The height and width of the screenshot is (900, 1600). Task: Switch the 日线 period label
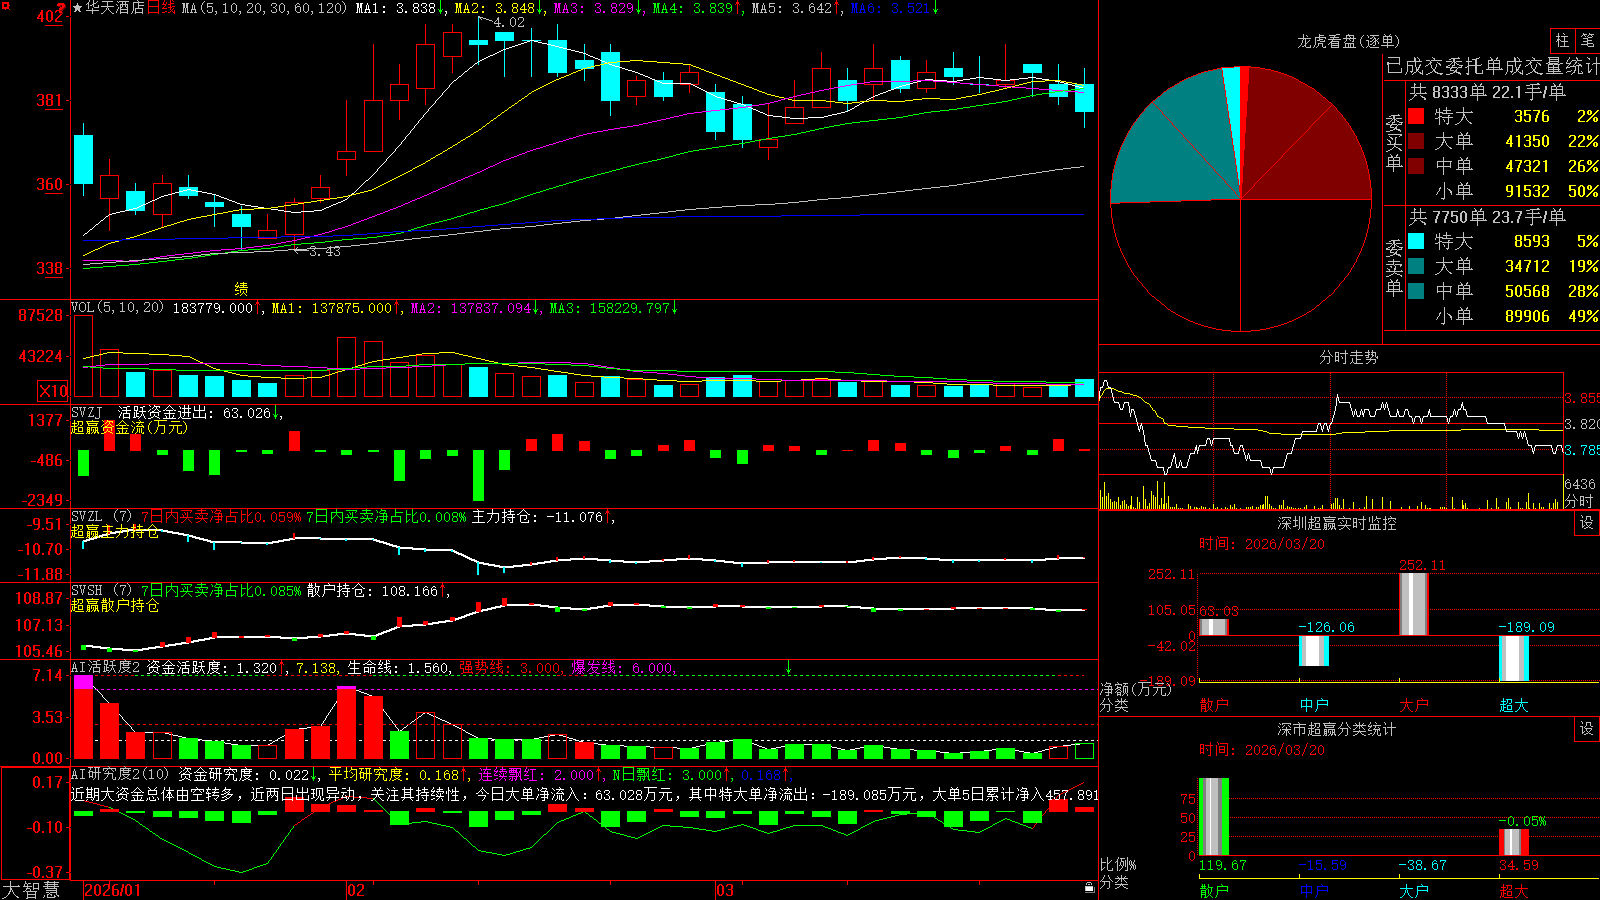tap(161, 8)
